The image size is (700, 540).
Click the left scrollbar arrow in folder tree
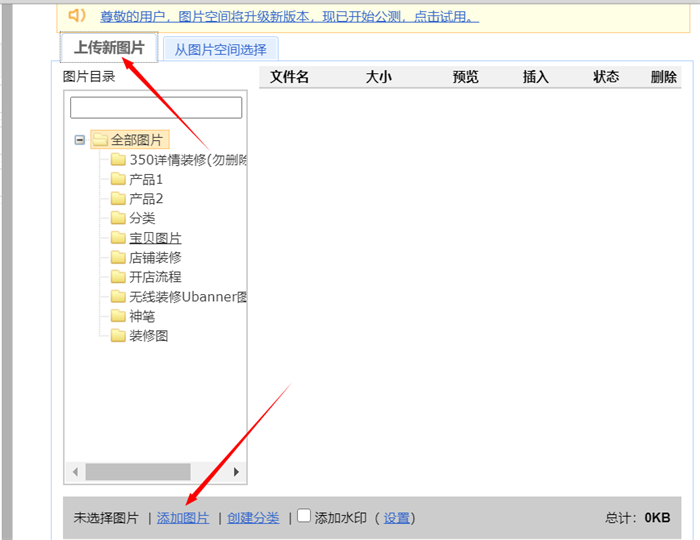coord(74,471)
